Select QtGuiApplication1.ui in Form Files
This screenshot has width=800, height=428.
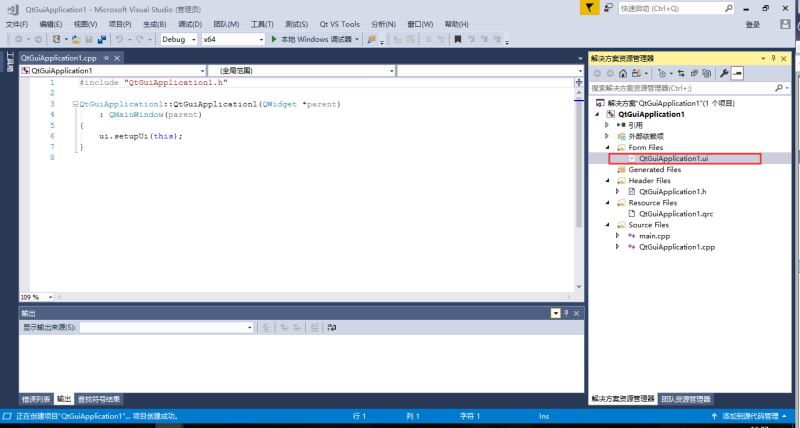coord(673,158)
